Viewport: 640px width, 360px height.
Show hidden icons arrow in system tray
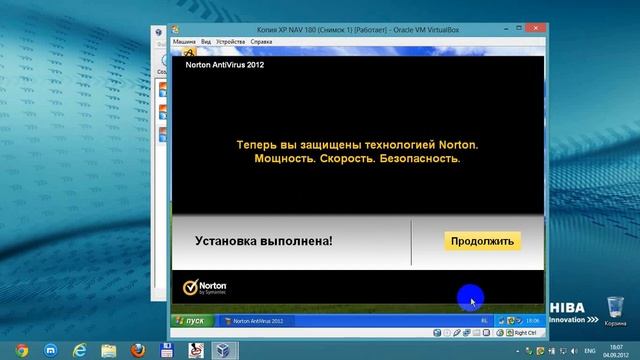pos(517,351)
